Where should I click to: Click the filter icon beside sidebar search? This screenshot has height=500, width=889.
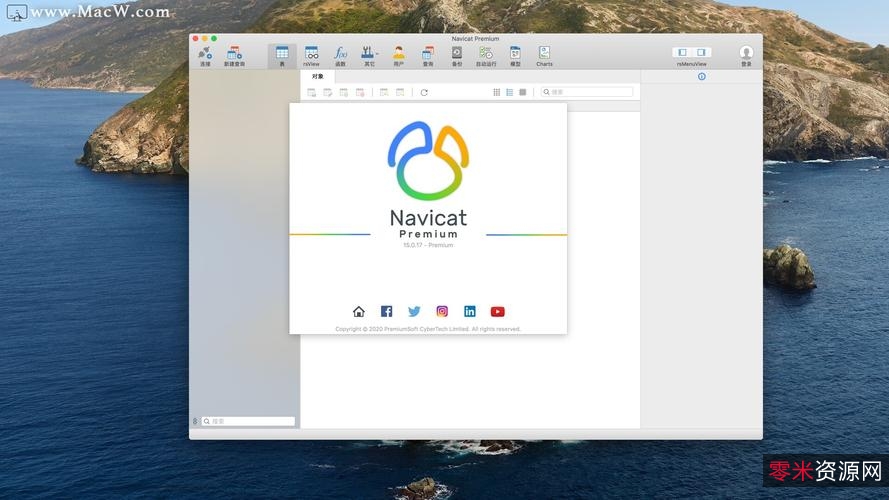point(195,421)
